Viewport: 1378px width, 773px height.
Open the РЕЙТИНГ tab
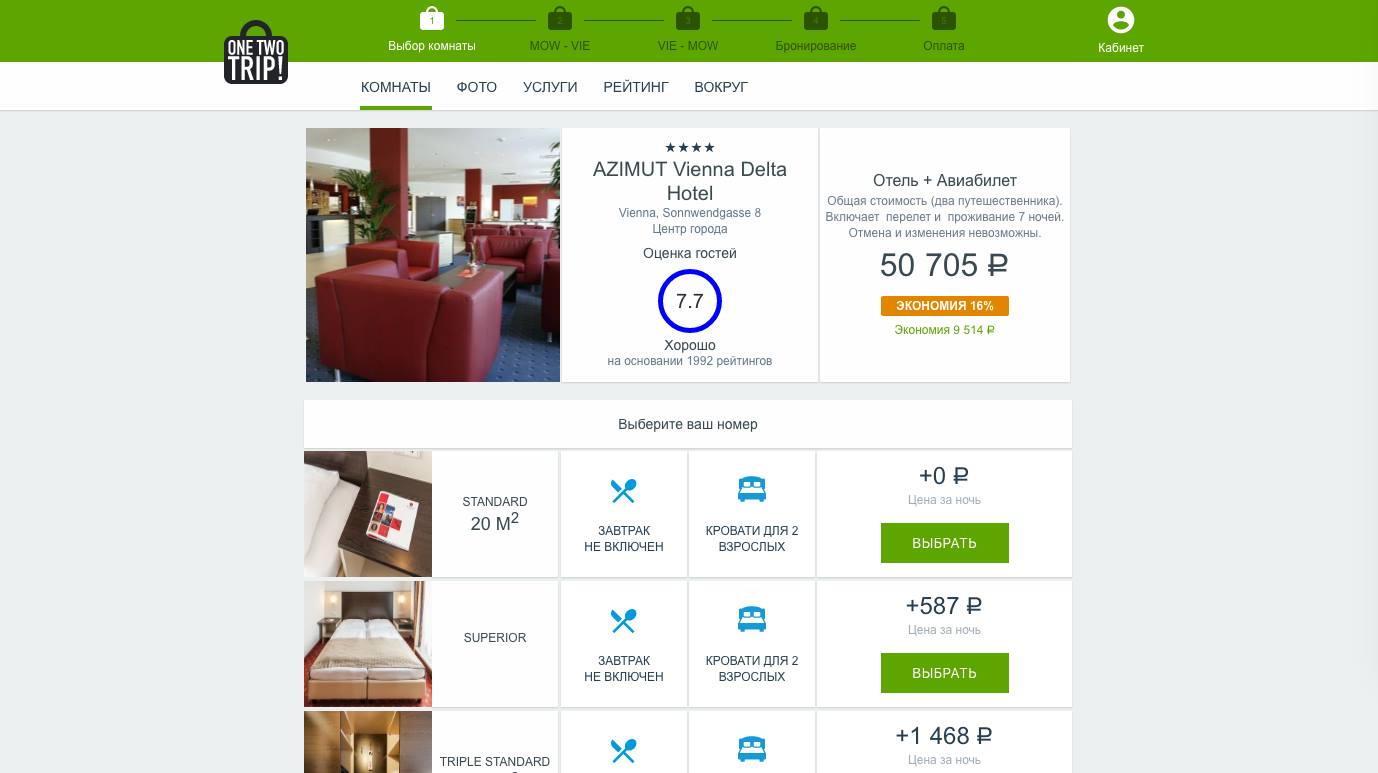click(636, 87)
